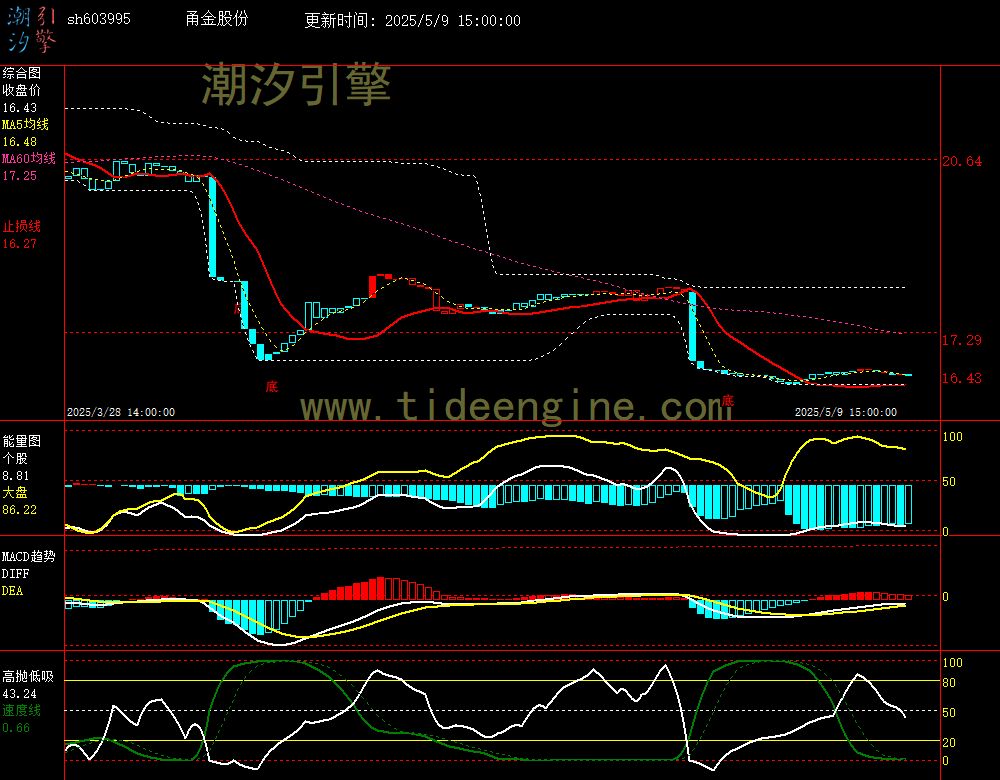Click the 底 marker under the second price drop
1000x780 pixels.
pyautogui.click(x=728, y=401)
